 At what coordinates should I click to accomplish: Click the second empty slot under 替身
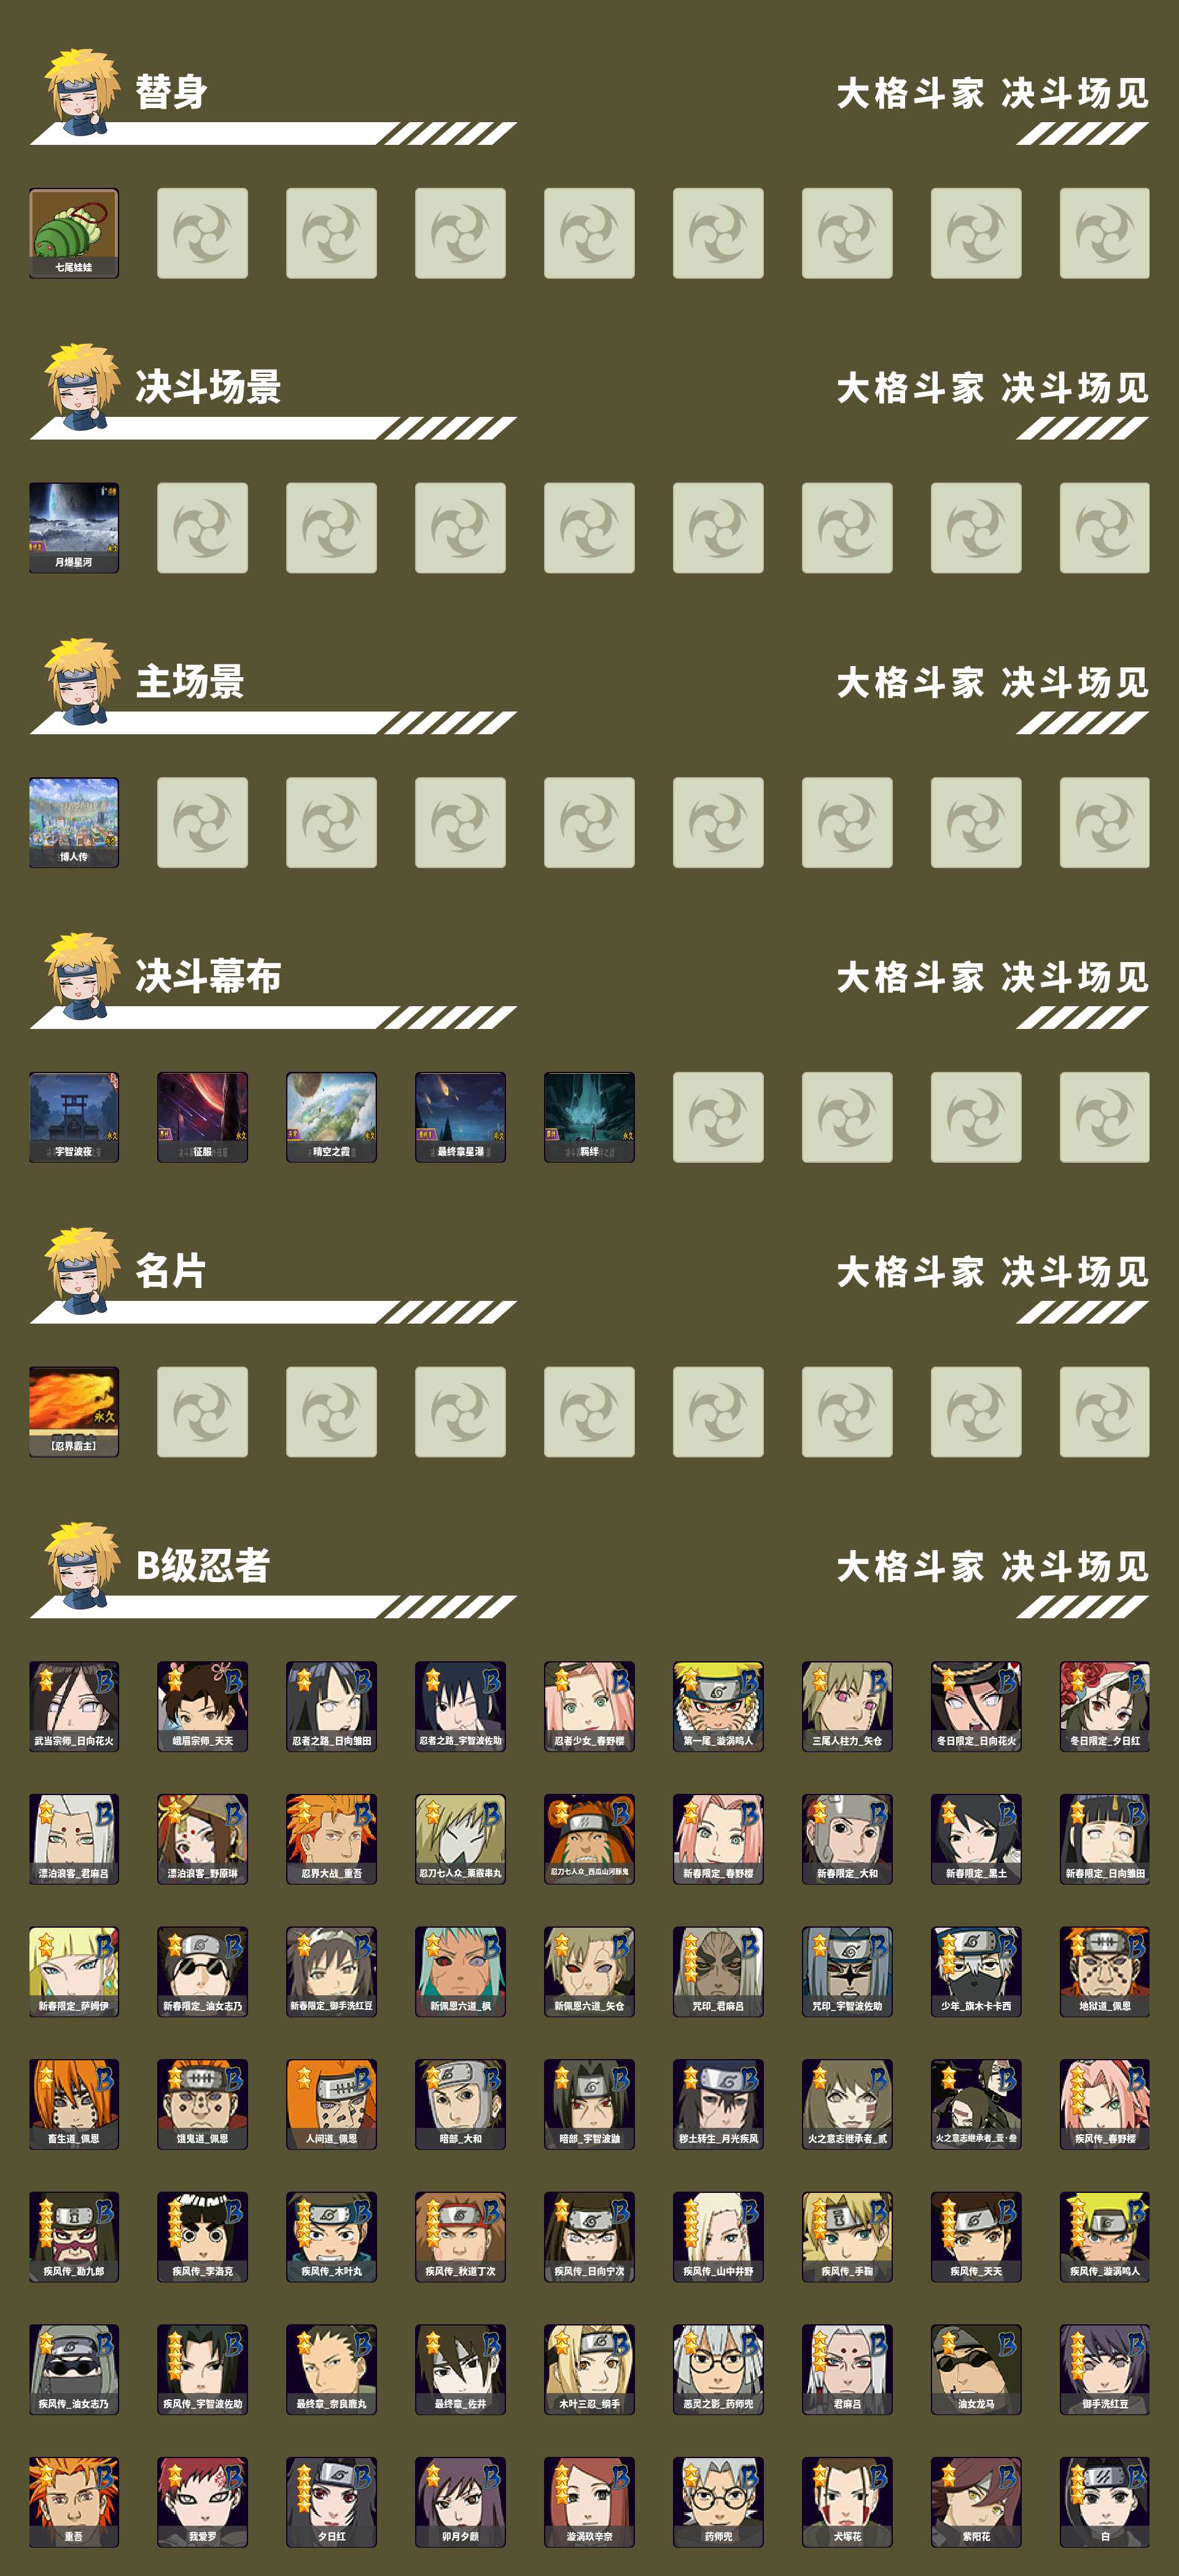331,233
